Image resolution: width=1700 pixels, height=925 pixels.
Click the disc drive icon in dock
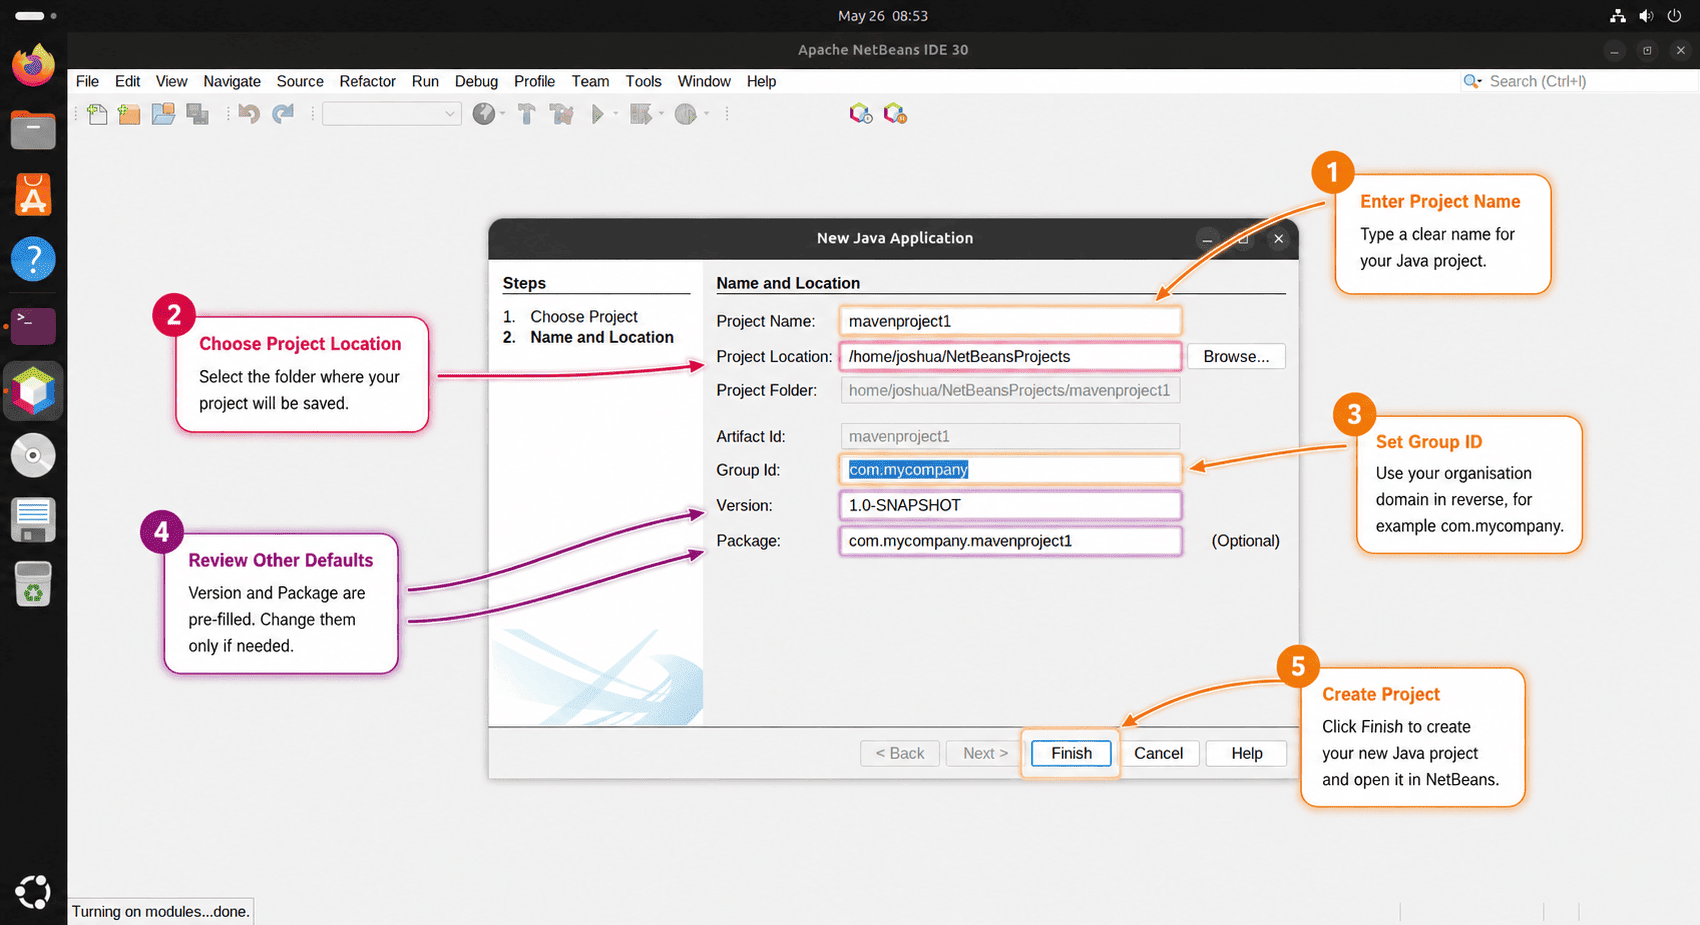(33, 455)
